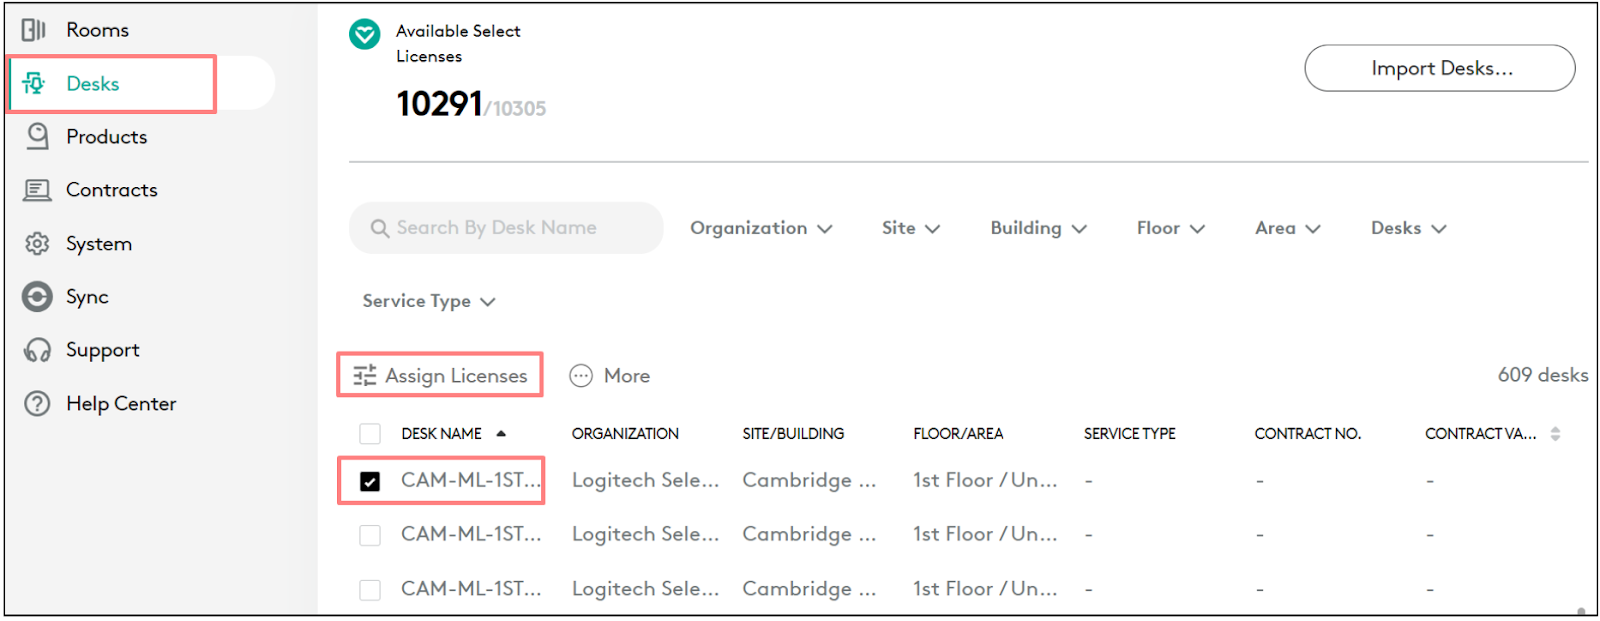Click the Search By Desk Name field
The height and width of the screenshot is (621, 1600).
505,227
